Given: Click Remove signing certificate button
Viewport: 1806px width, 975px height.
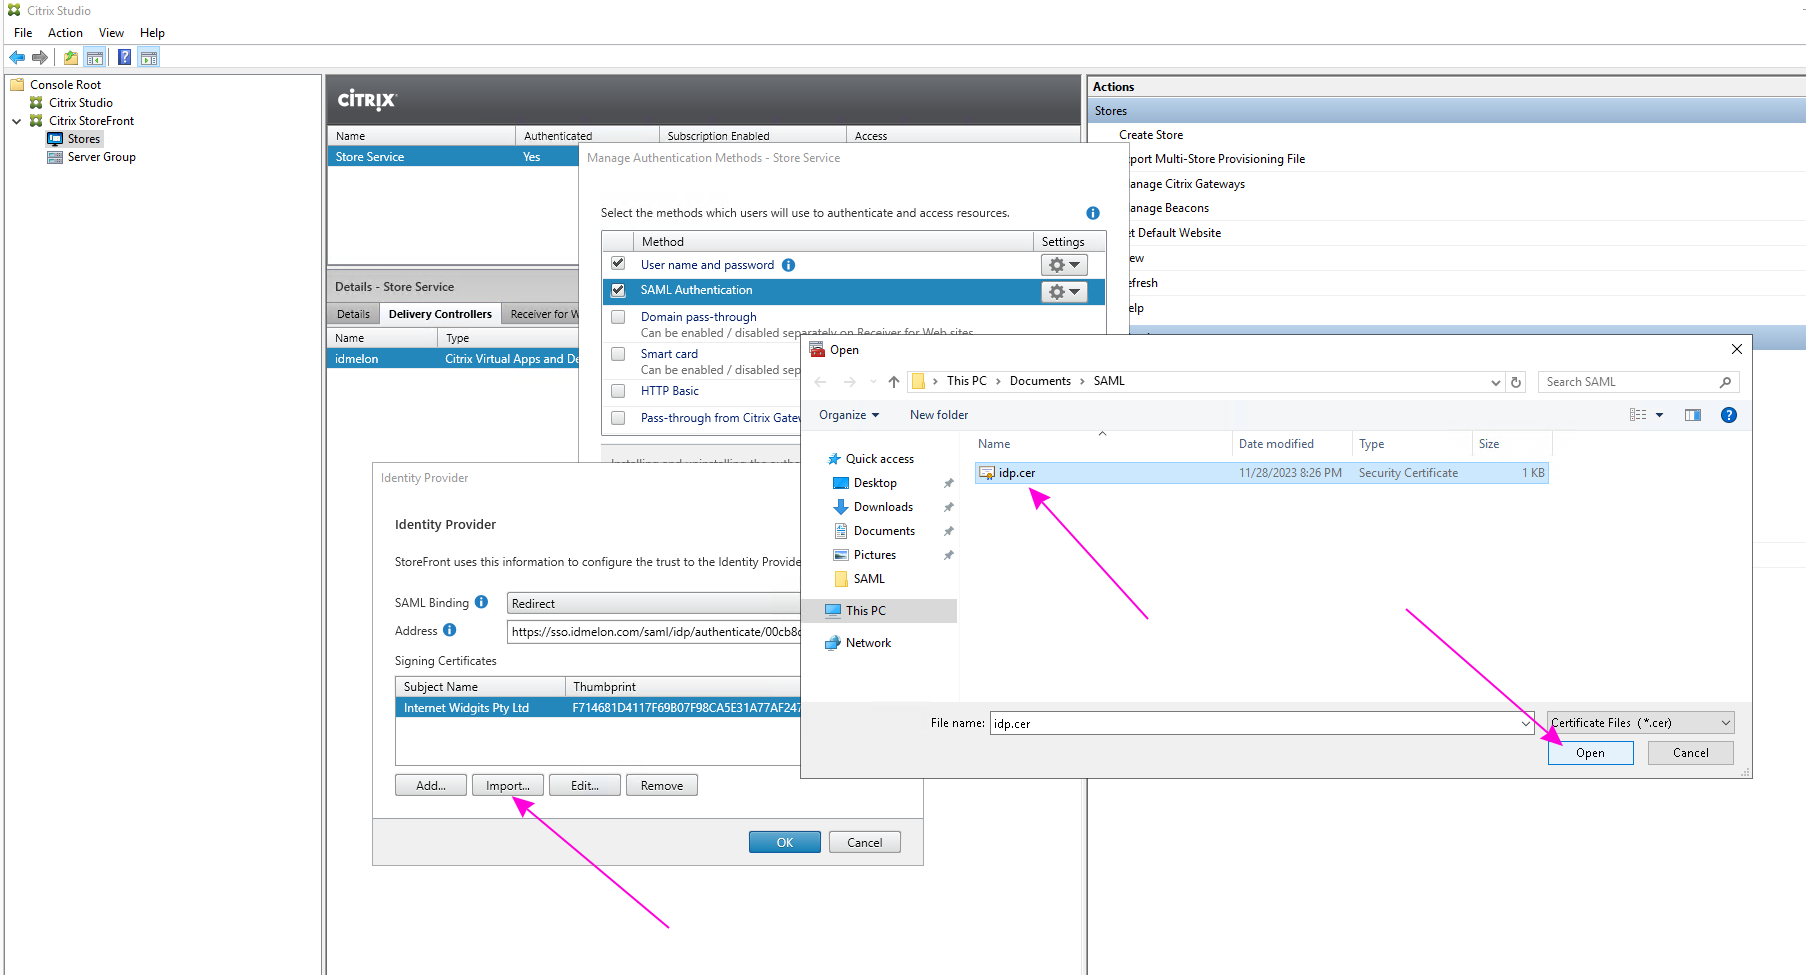Looking at the screenshot, I should (662, 786).
